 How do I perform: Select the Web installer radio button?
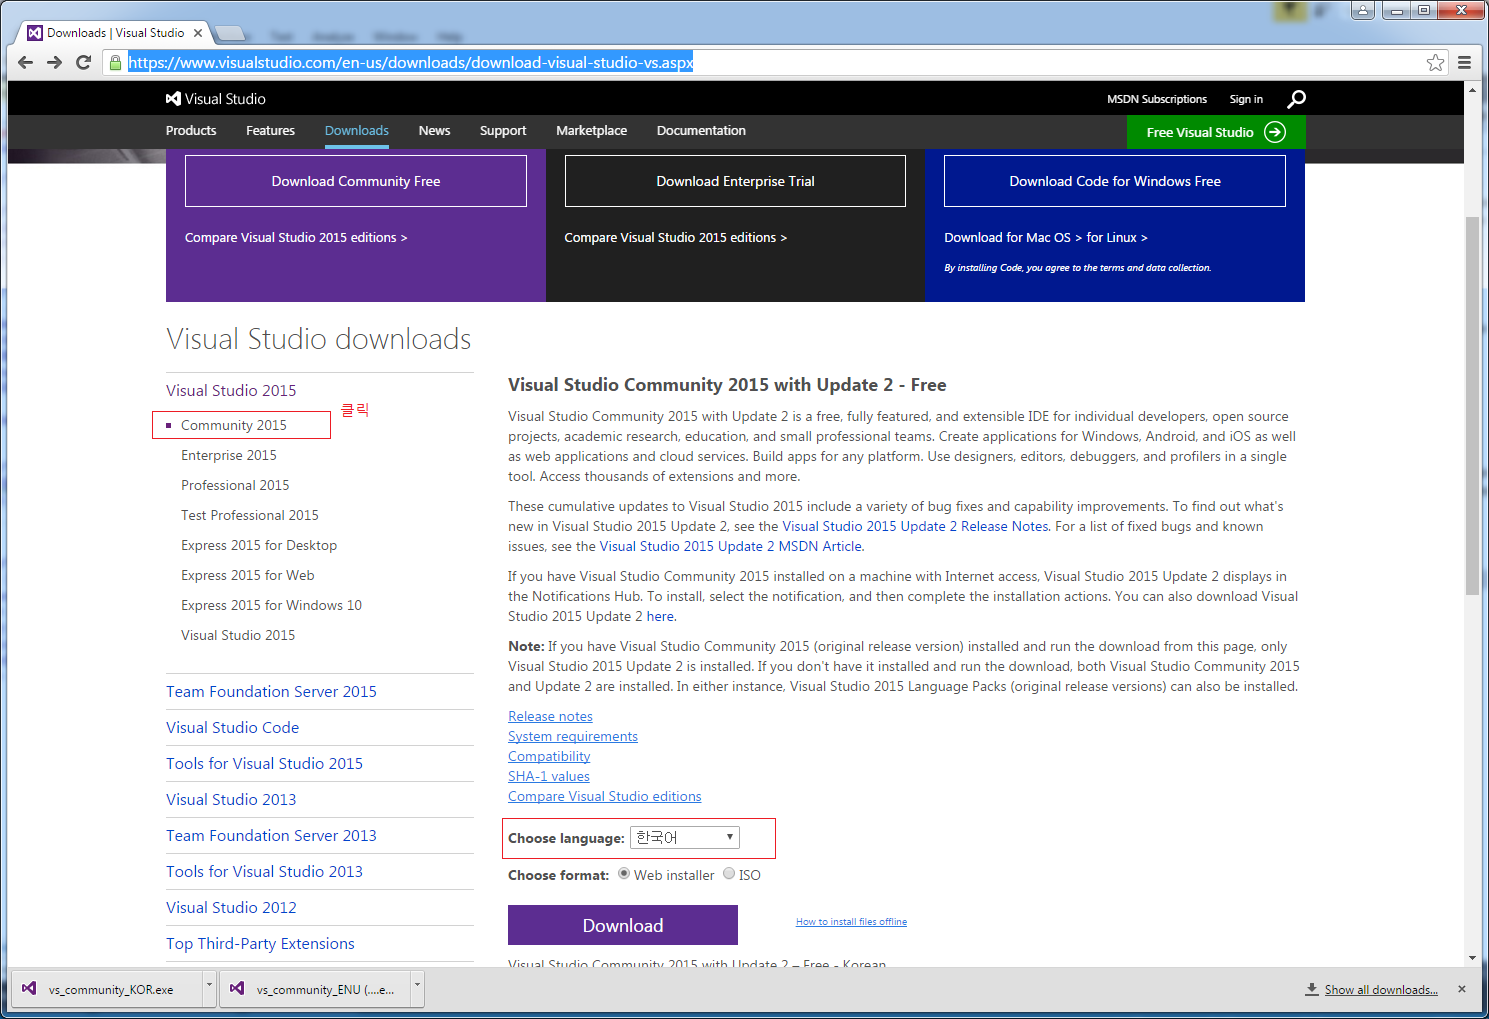[624, 873]
